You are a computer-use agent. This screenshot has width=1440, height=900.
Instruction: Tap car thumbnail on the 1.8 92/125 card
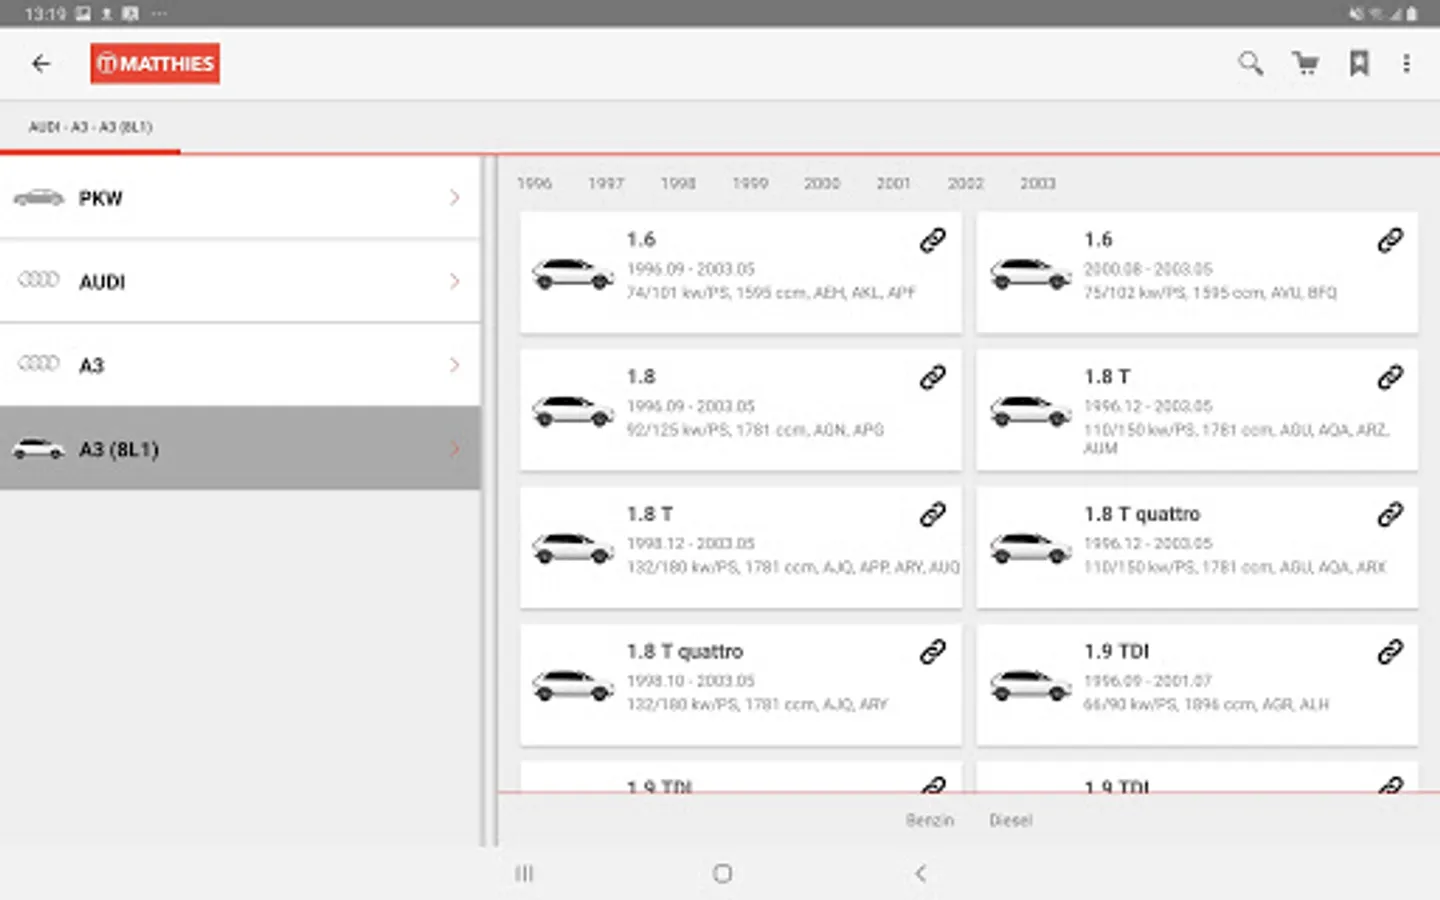click(x=573, y=410)
